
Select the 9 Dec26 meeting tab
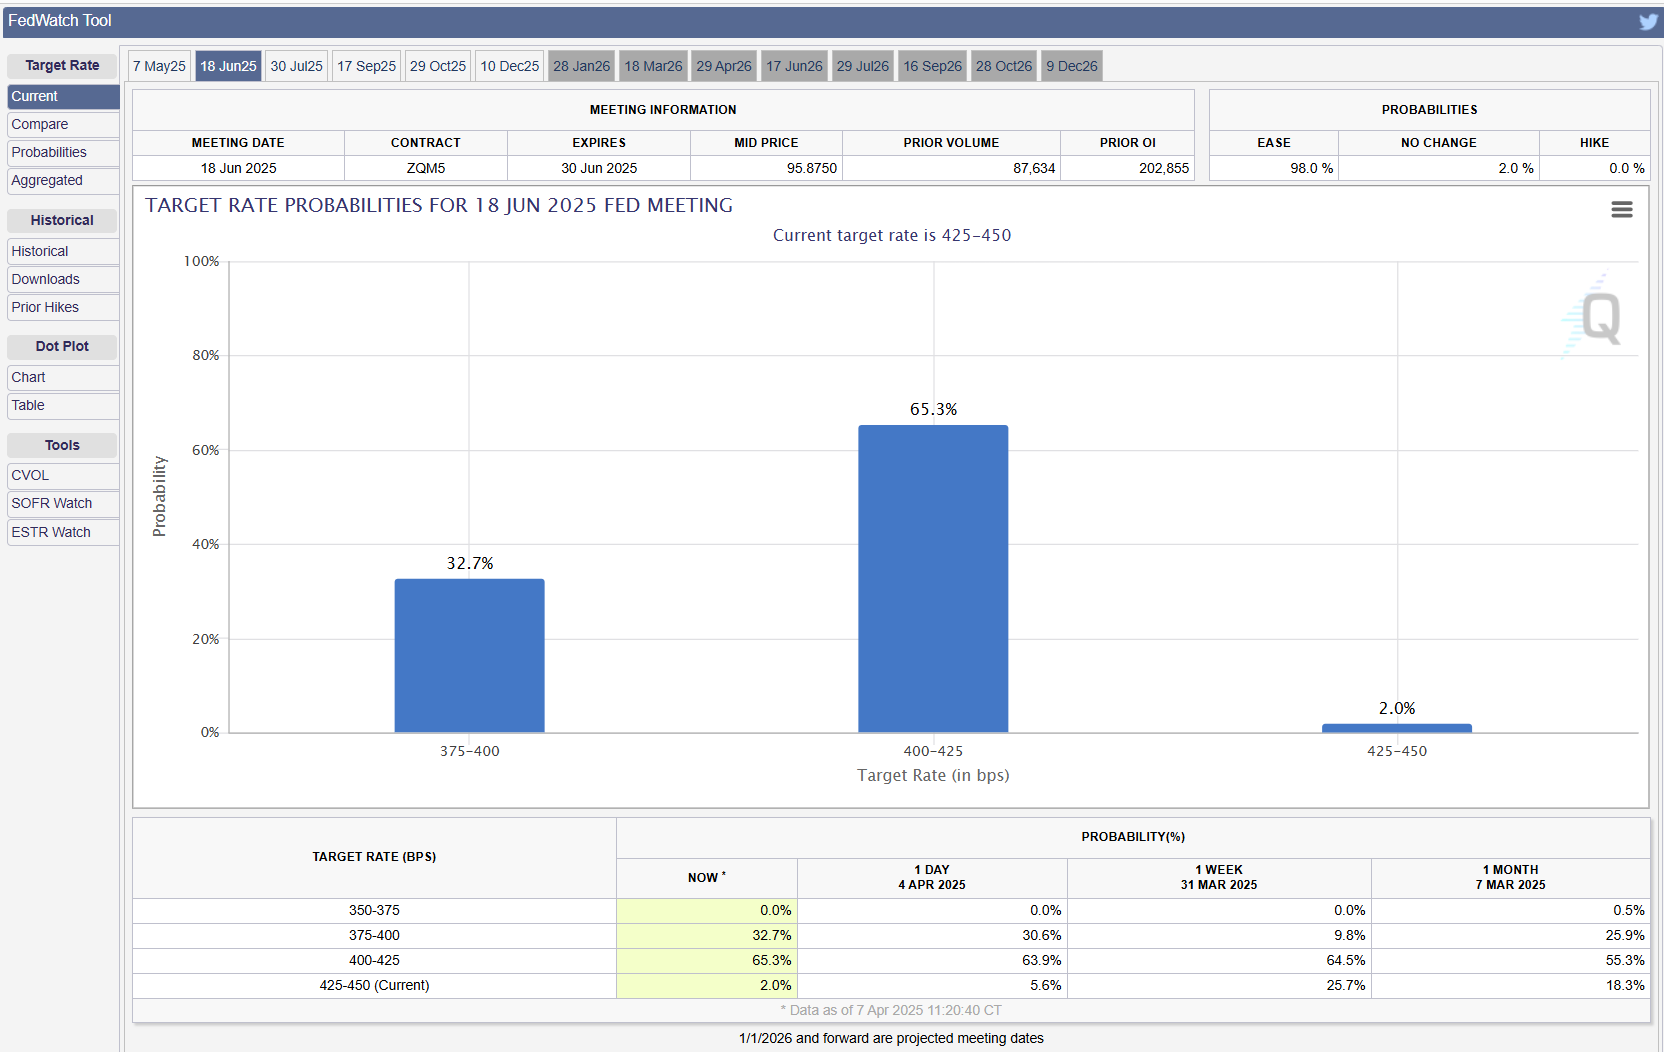(x=1071, y=66)
